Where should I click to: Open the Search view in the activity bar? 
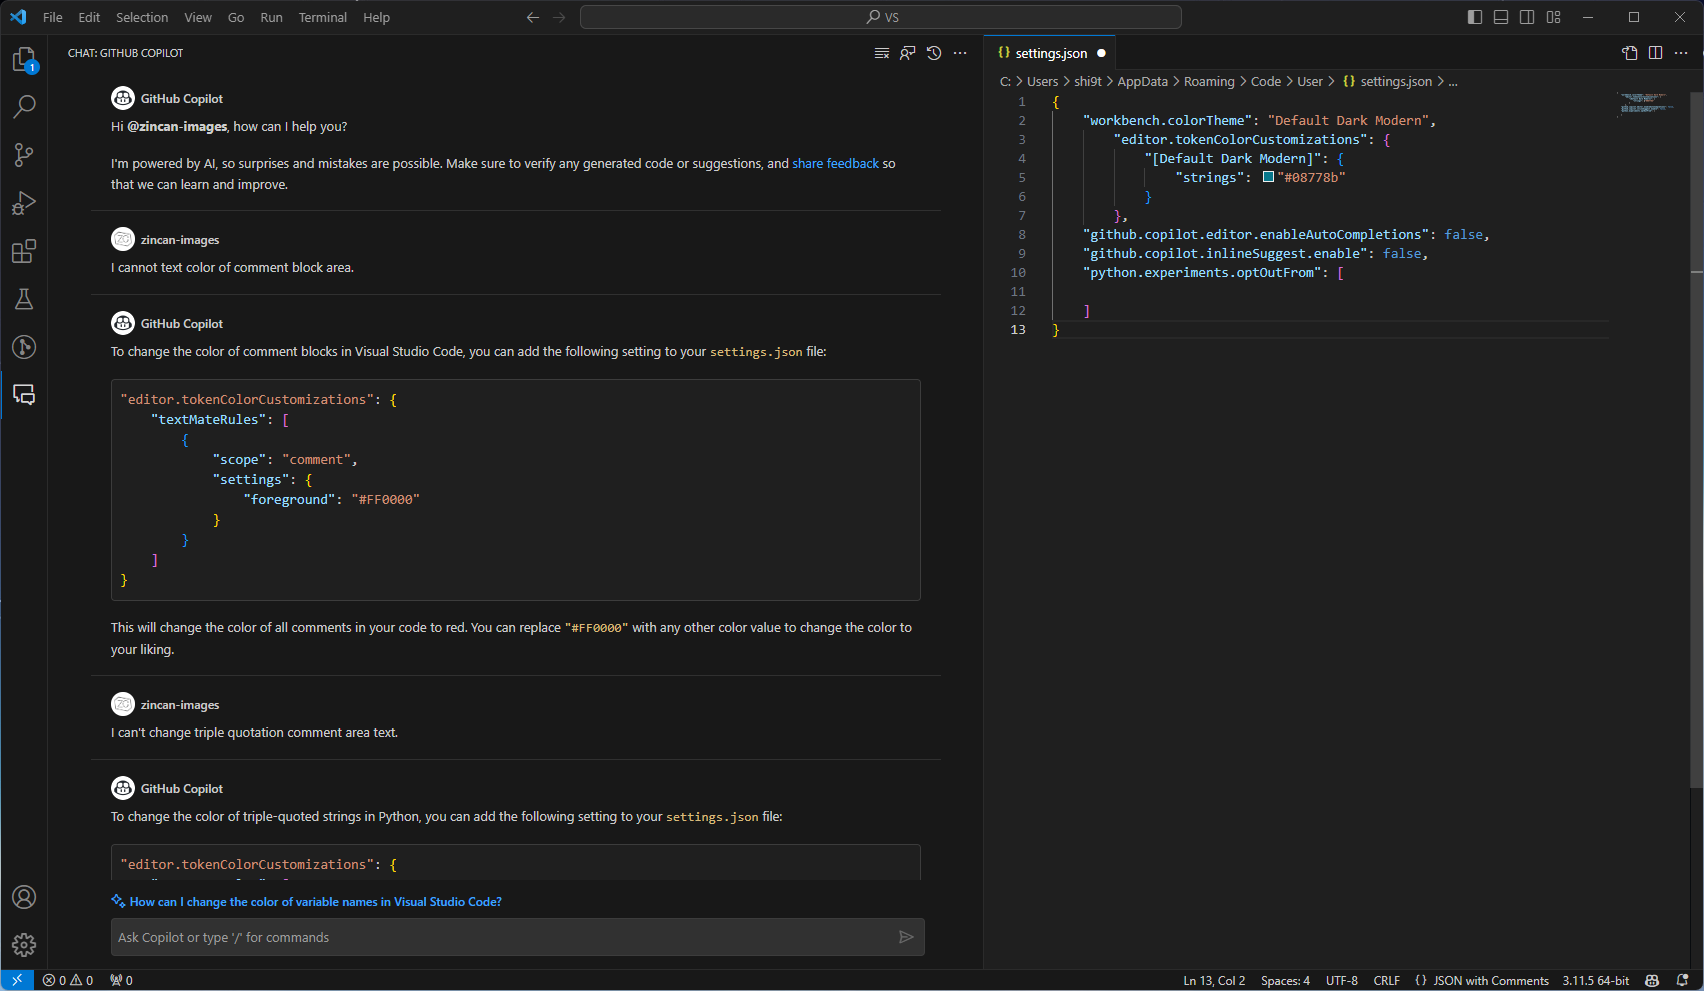pos(24,106)
